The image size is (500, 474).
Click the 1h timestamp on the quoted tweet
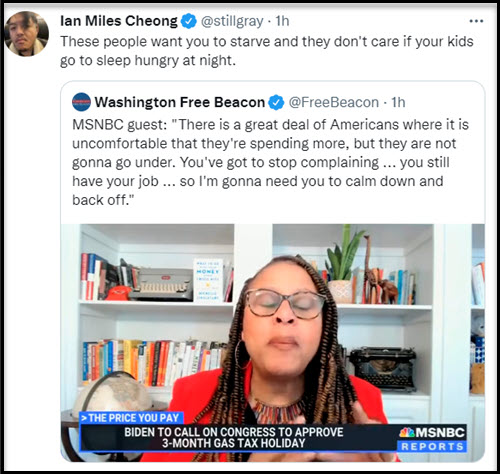398,102
